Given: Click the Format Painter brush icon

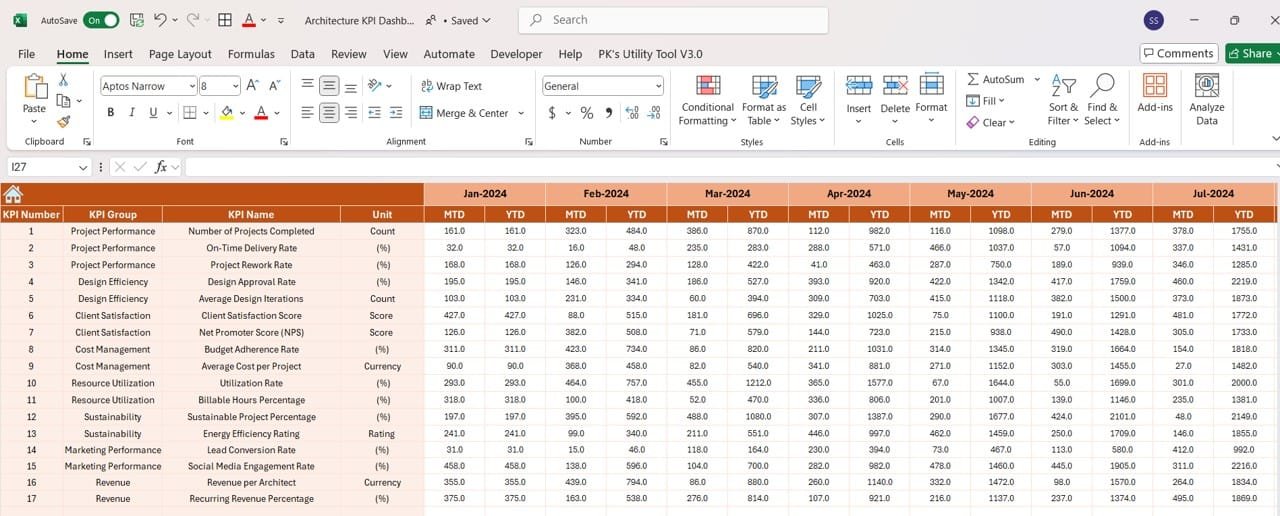Looking at the screenshot, I should [x=63, y=122].
